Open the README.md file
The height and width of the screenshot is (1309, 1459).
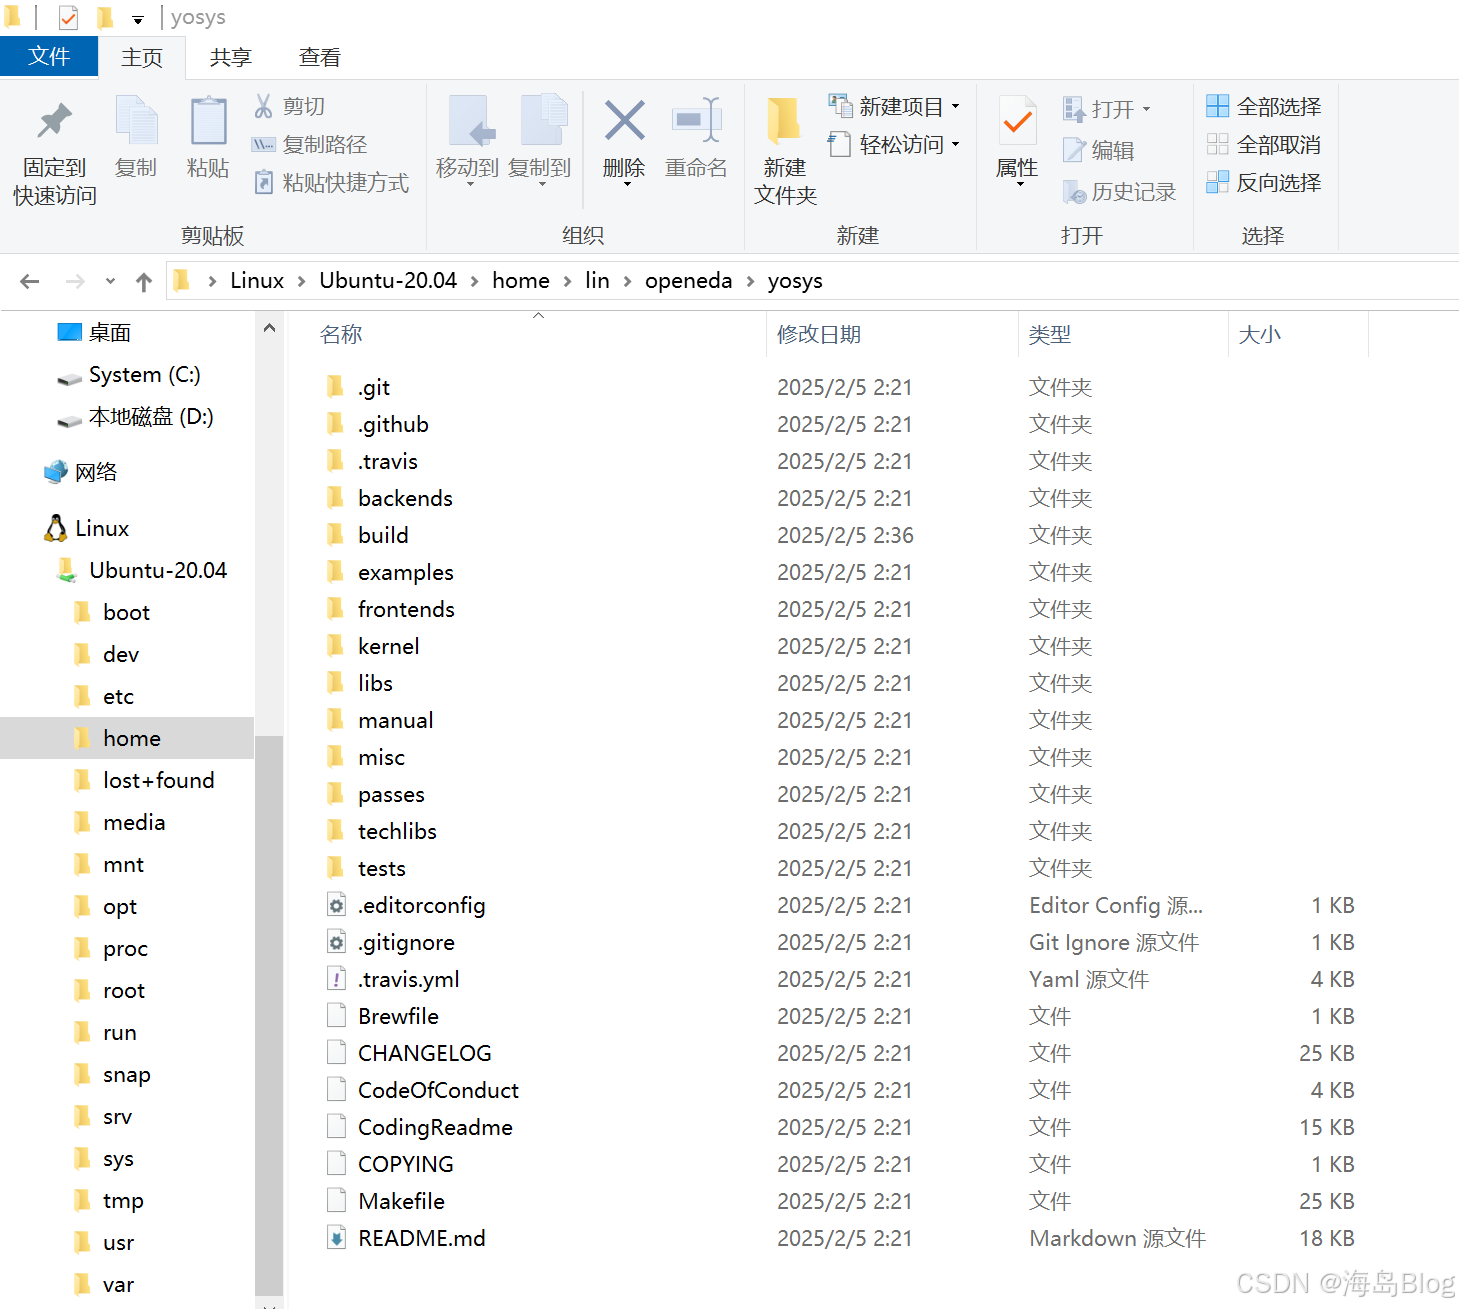[421, 1237]
